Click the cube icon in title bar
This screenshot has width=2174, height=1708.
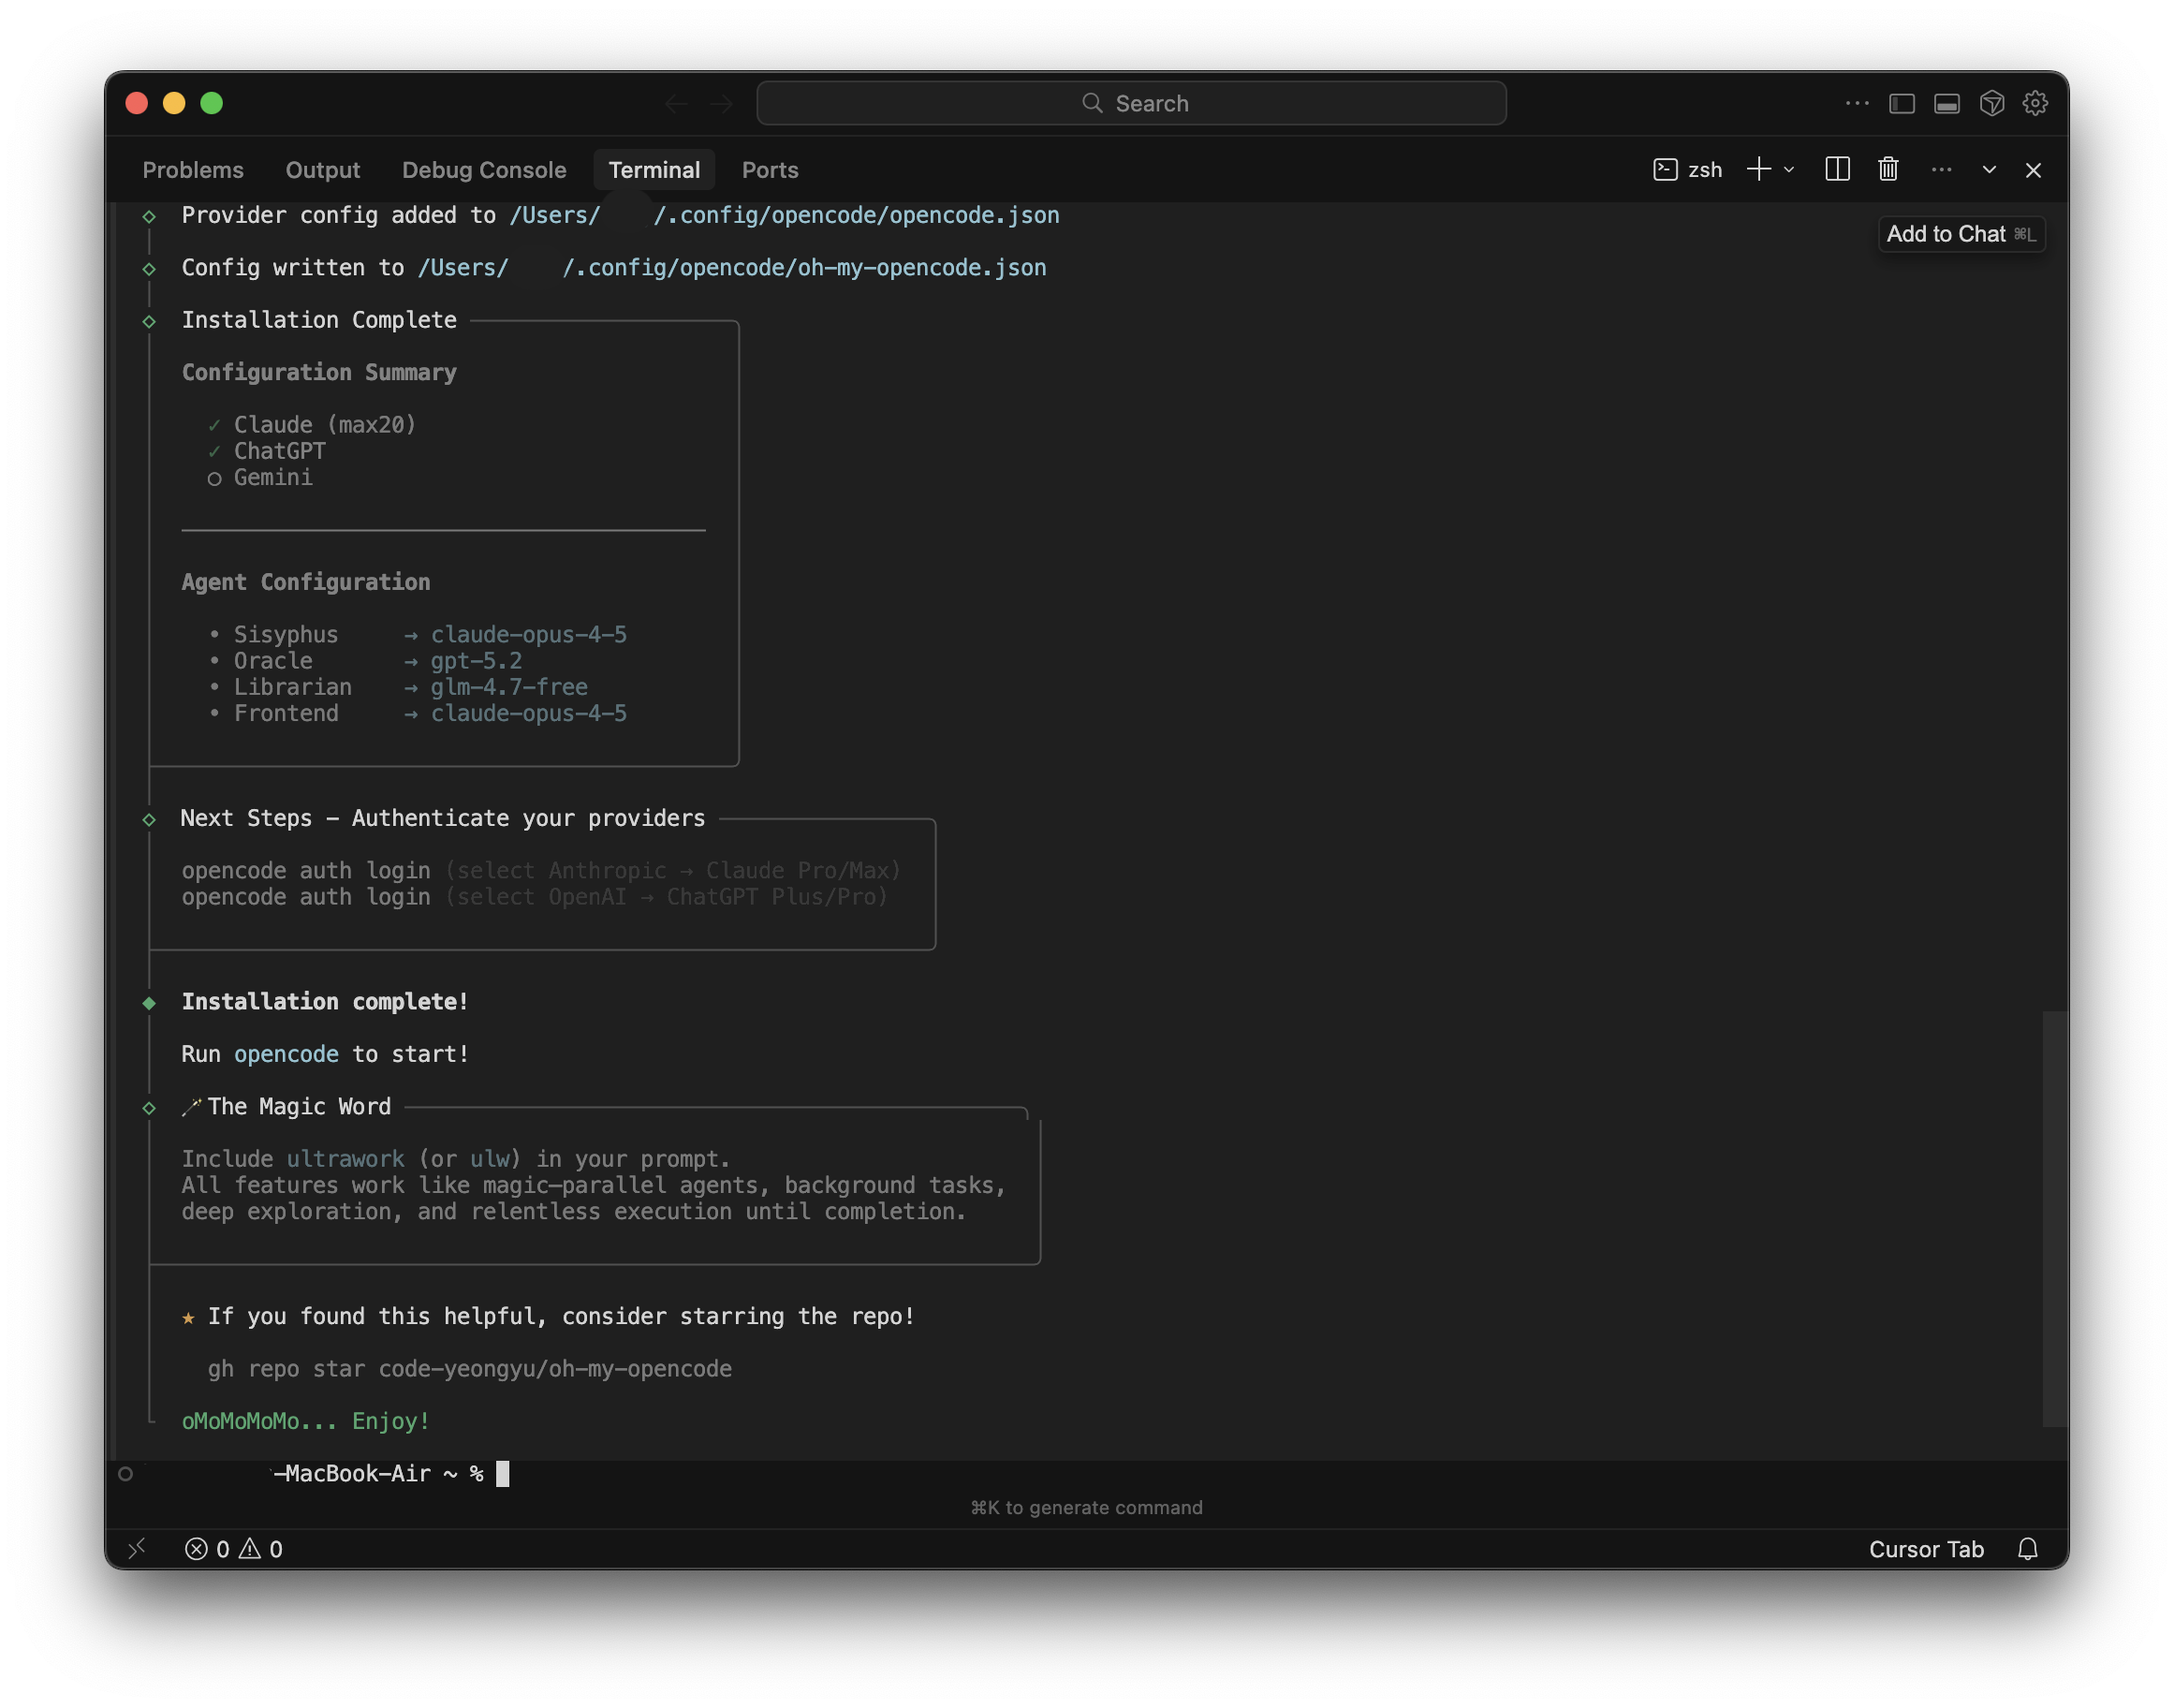click(1991, 103)
